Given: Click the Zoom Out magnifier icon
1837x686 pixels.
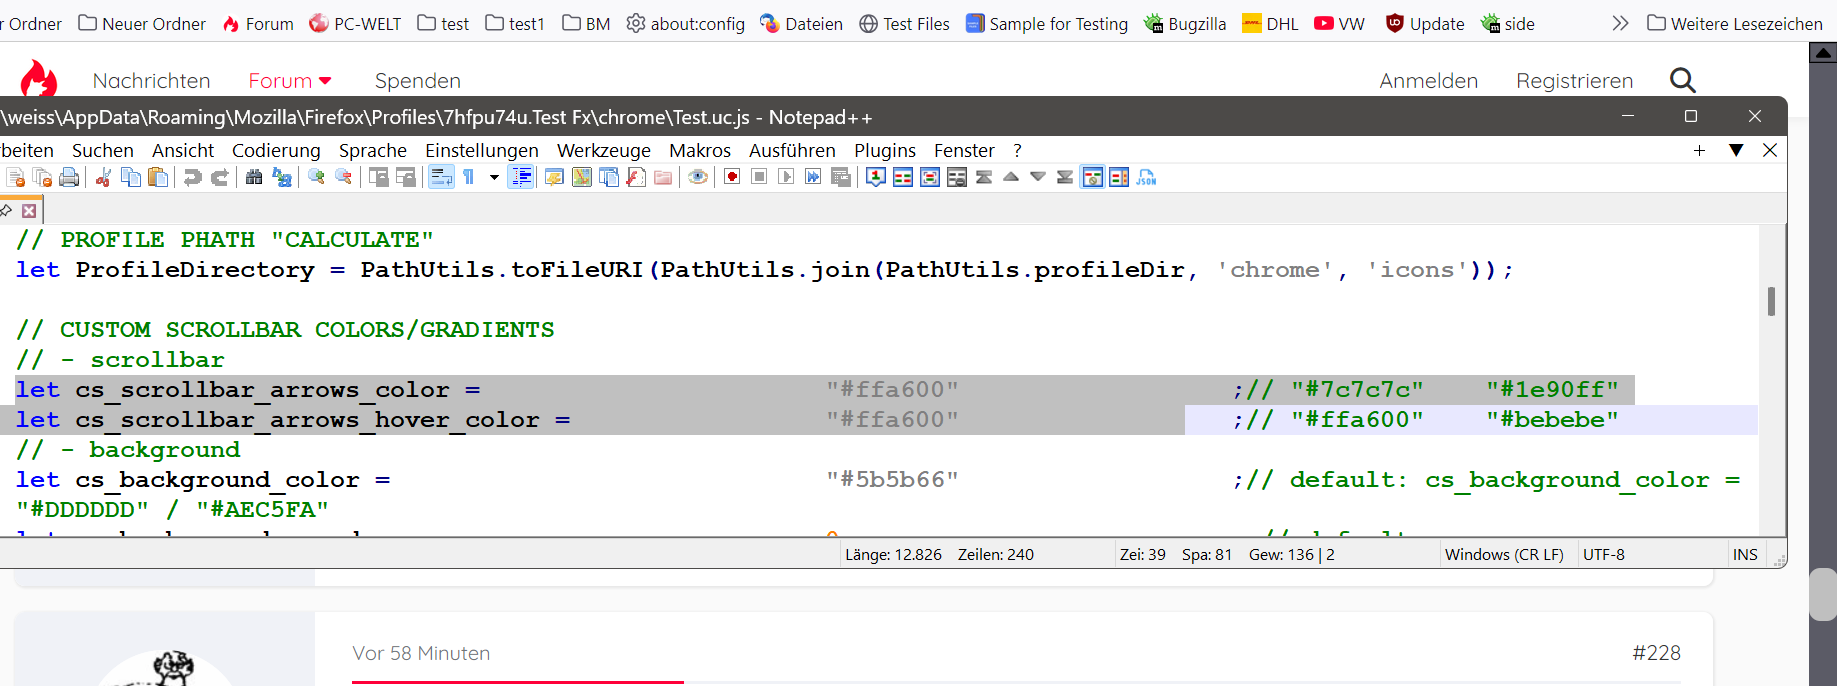Looking at the screenshot, I should click(343, 177).
